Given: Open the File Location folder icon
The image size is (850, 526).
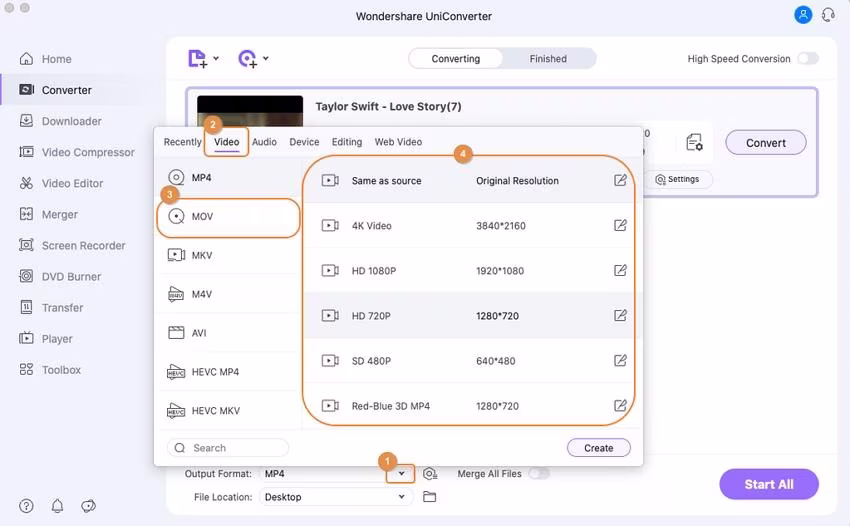Looking at the screenshot, I should (x=429, y=497).
